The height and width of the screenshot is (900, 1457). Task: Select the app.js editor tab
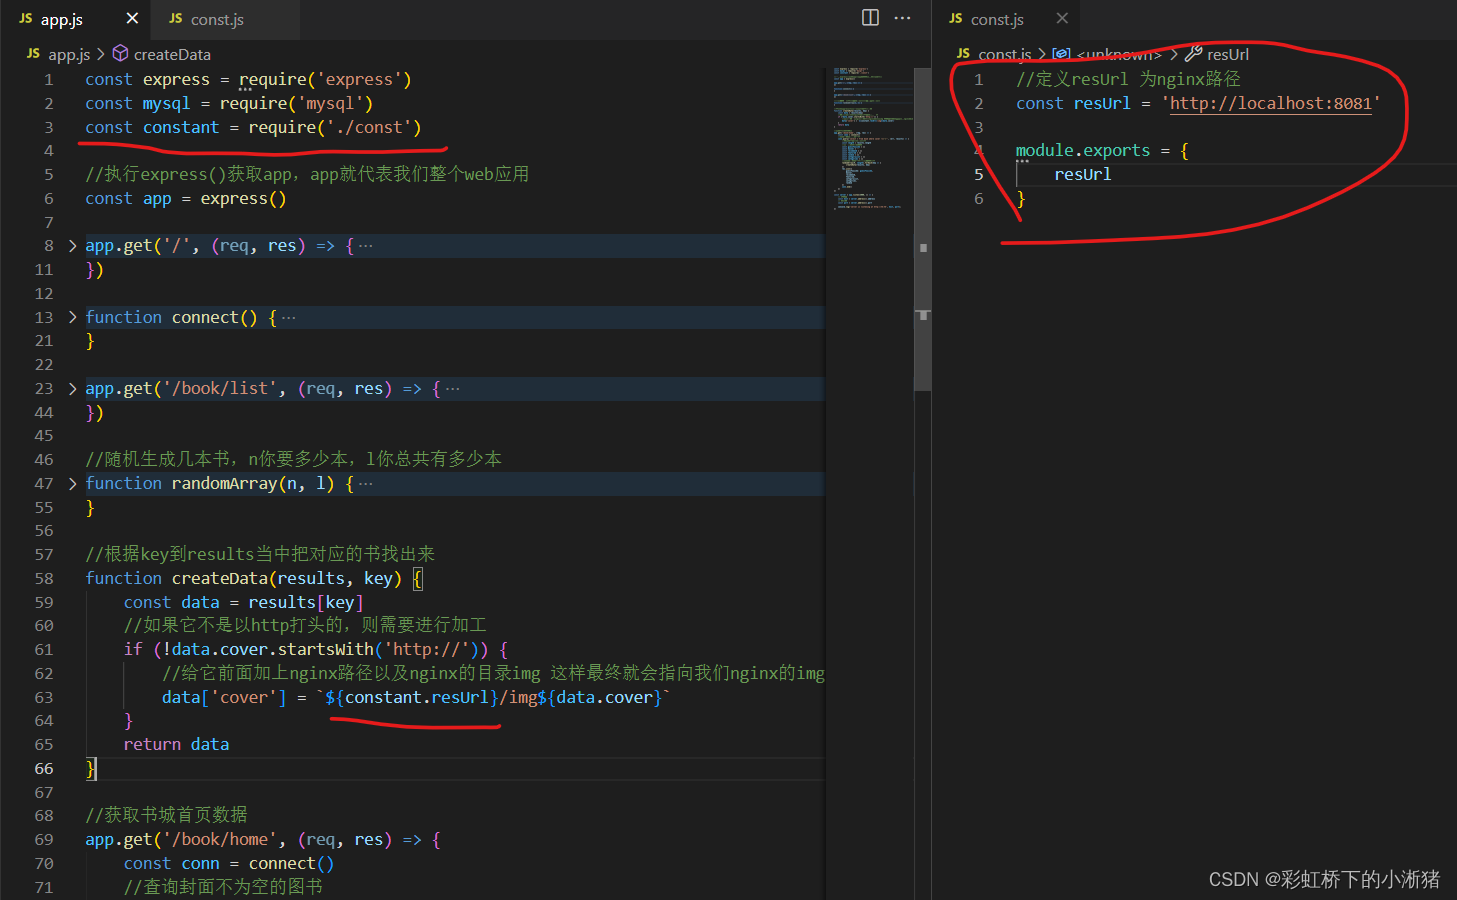click(62, 17)
